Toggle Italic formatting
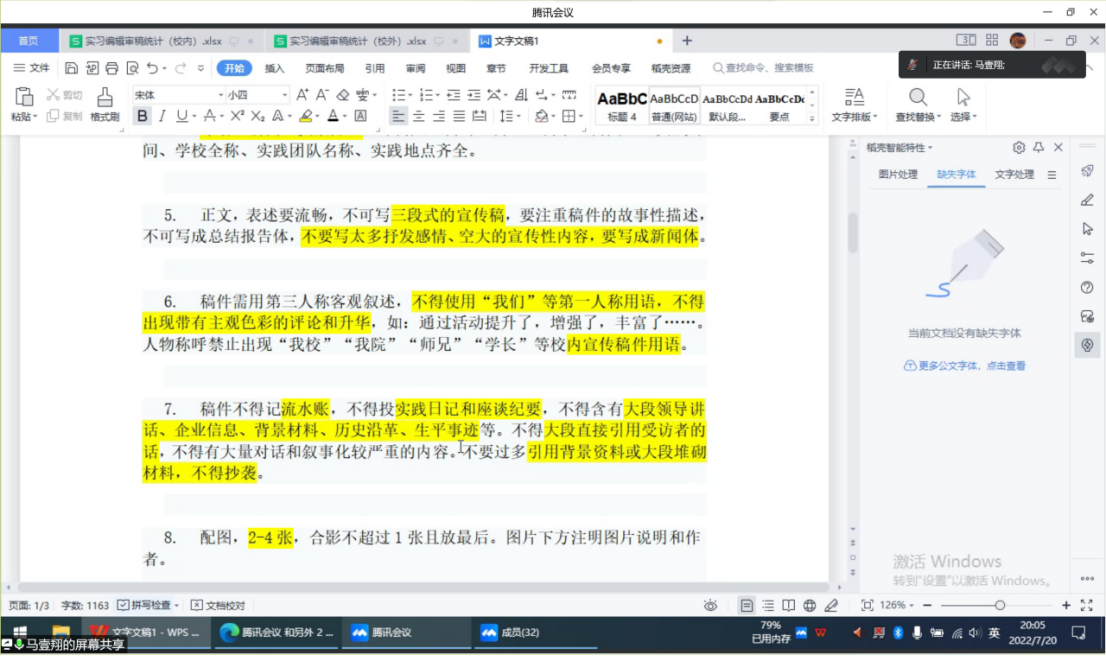The height and width of the screenshot is (656, 1106). click(x=162, y=116)
